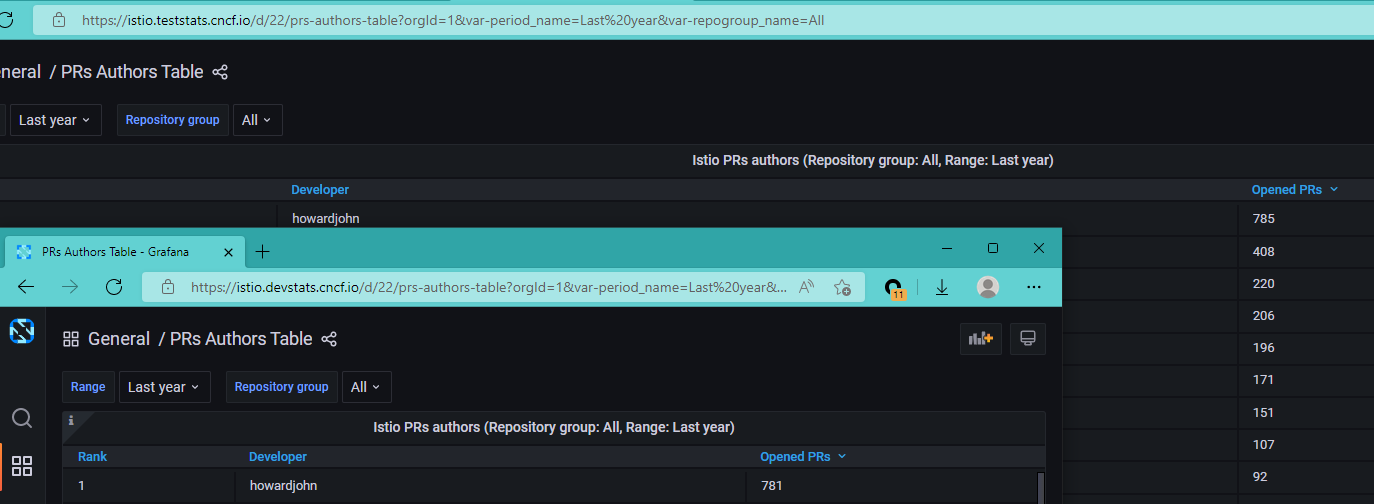The width and height of the screenshot is (1374, 504).
Task: Sort by Developer column in back window
Action: coord(320,190)
